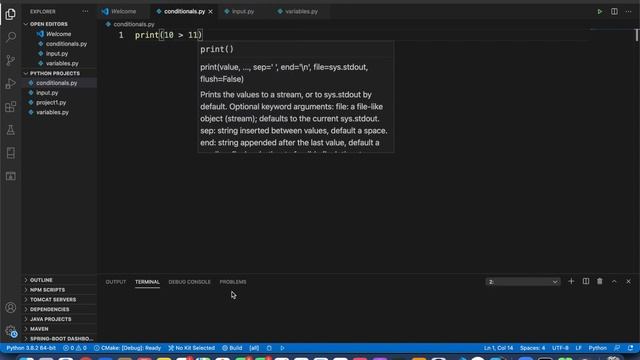
Task: Open the Source Control view
Action: [11, 60]
